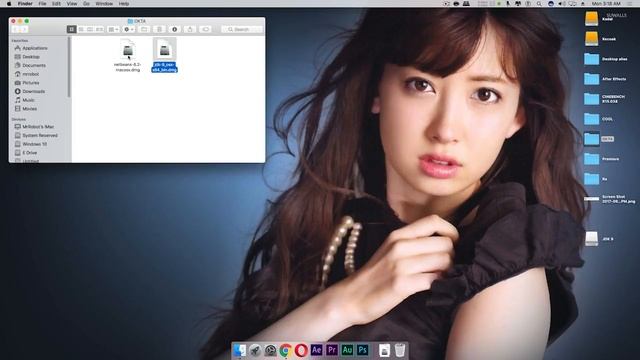Viewport: 640px width, 360px height.
Task: Select the jdk-9_osx-x64_bin.dmg file
Action: [x=164, y=56]
